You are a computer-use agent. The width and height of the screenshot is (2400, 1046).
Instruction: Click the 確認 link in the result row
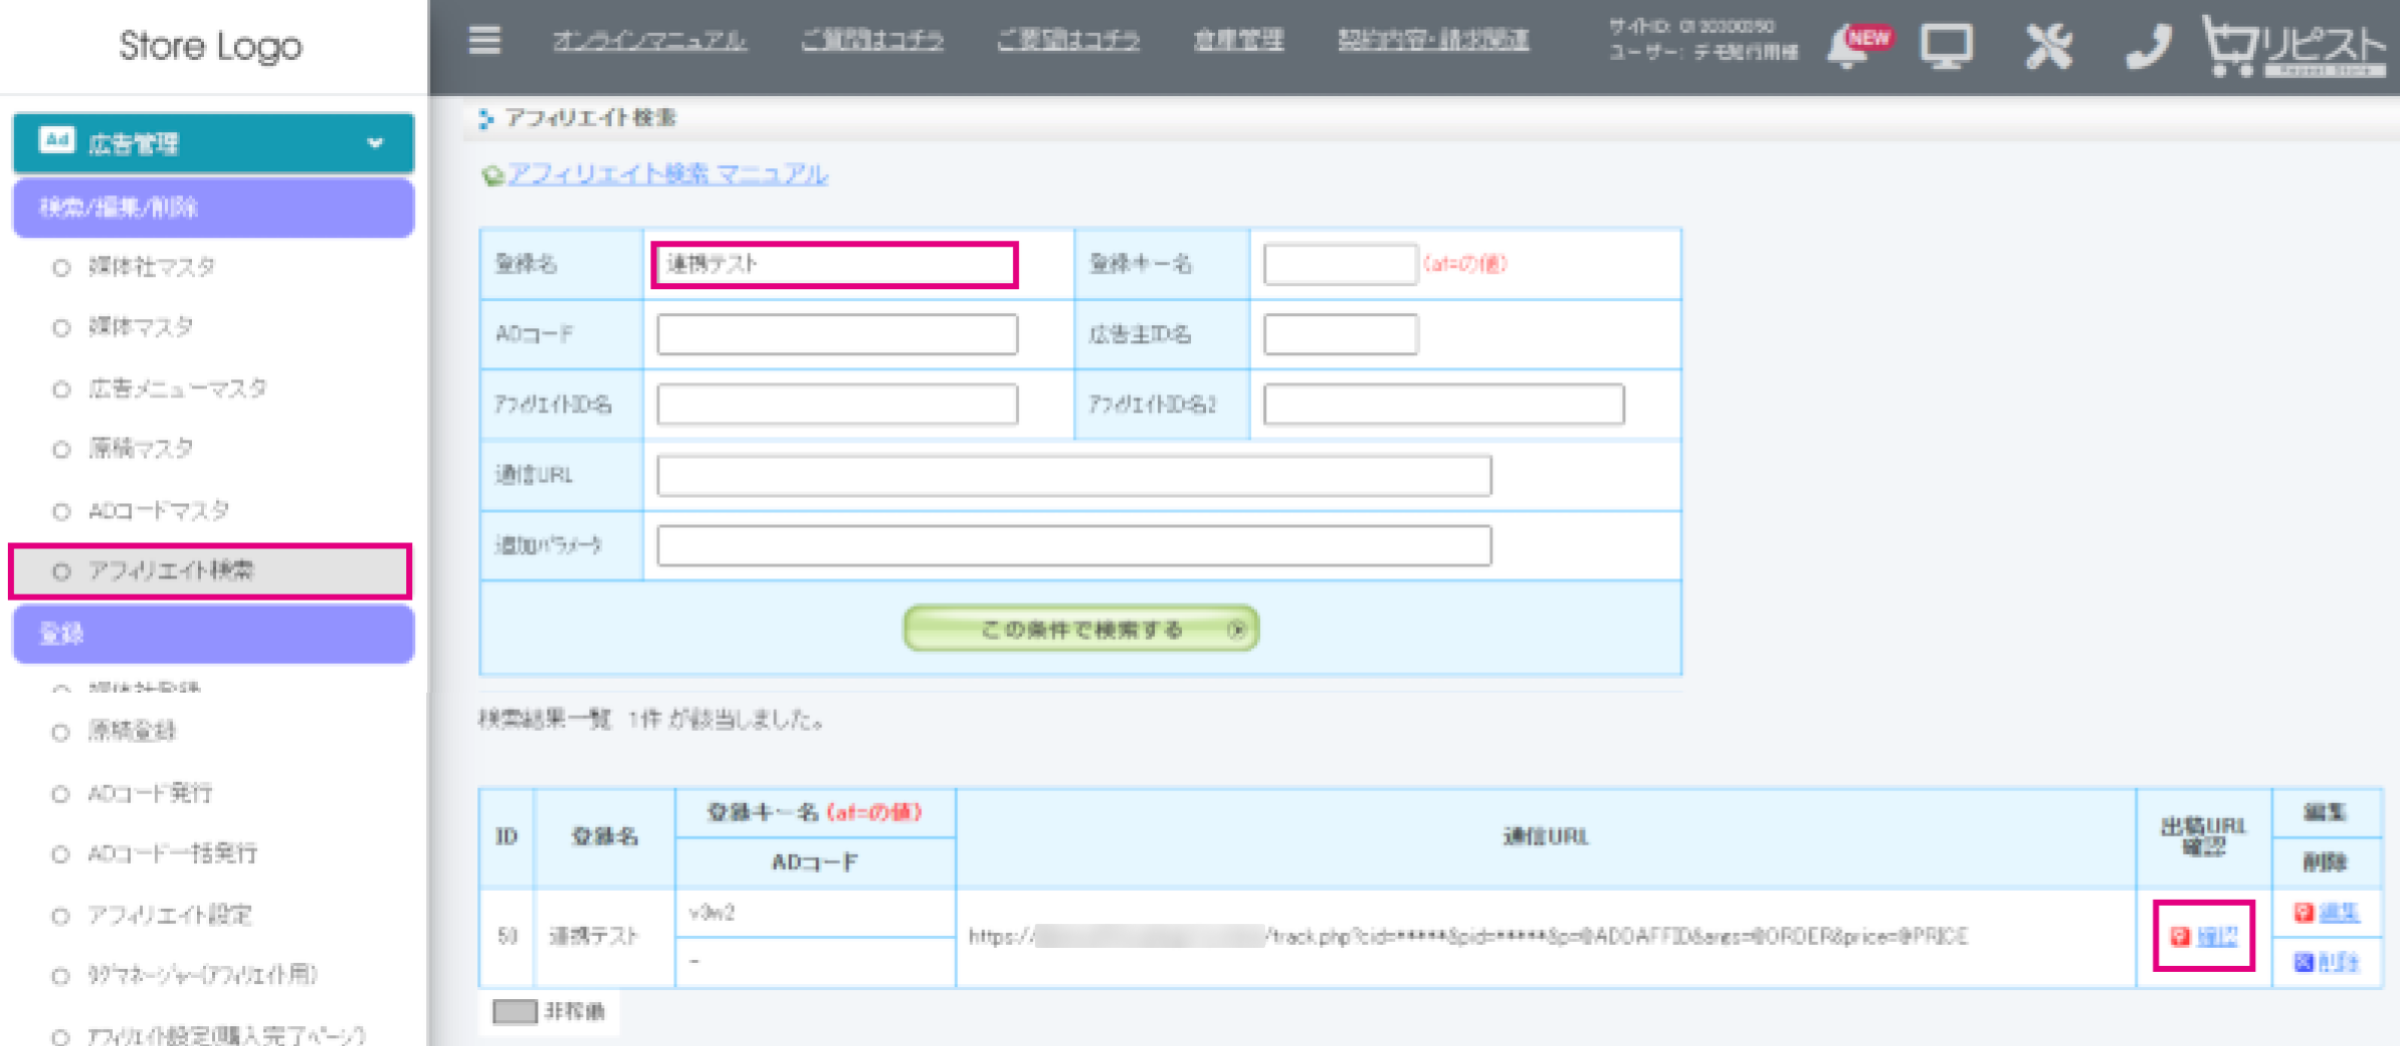pyautogui.click(x=2217, y=937)
